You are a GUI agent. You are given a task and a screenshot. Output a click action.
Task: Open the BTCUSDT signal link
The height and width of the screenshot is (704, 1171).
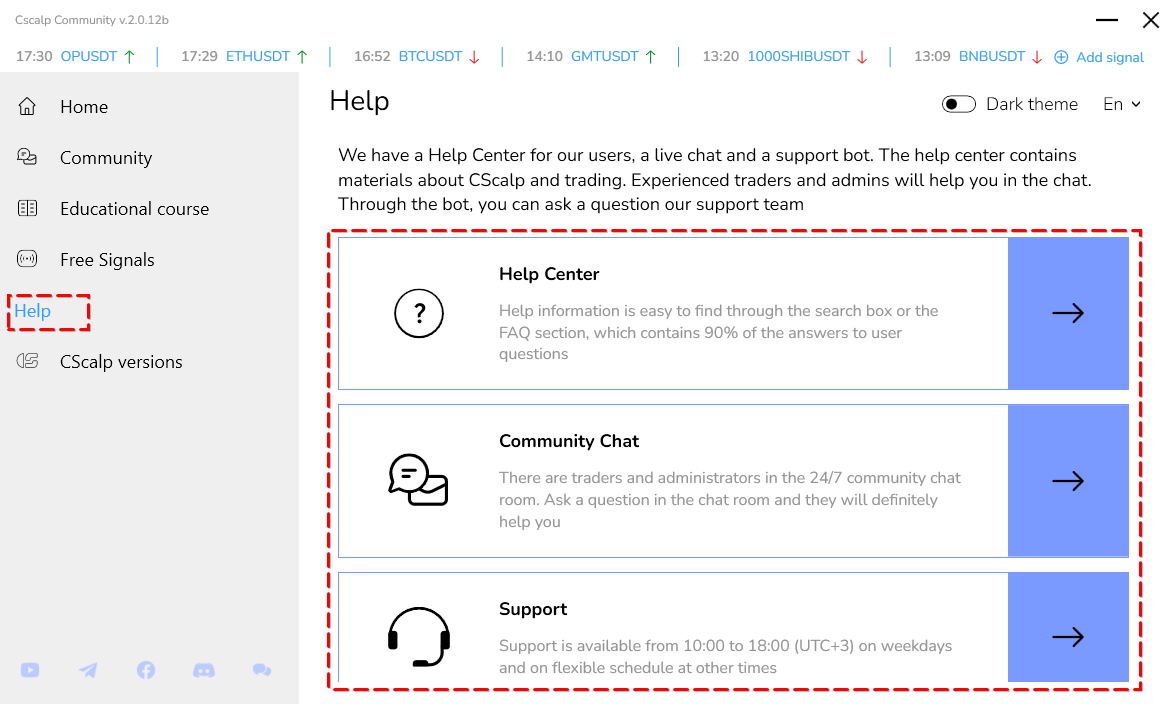pyautogui.click(x=430, y=57)
